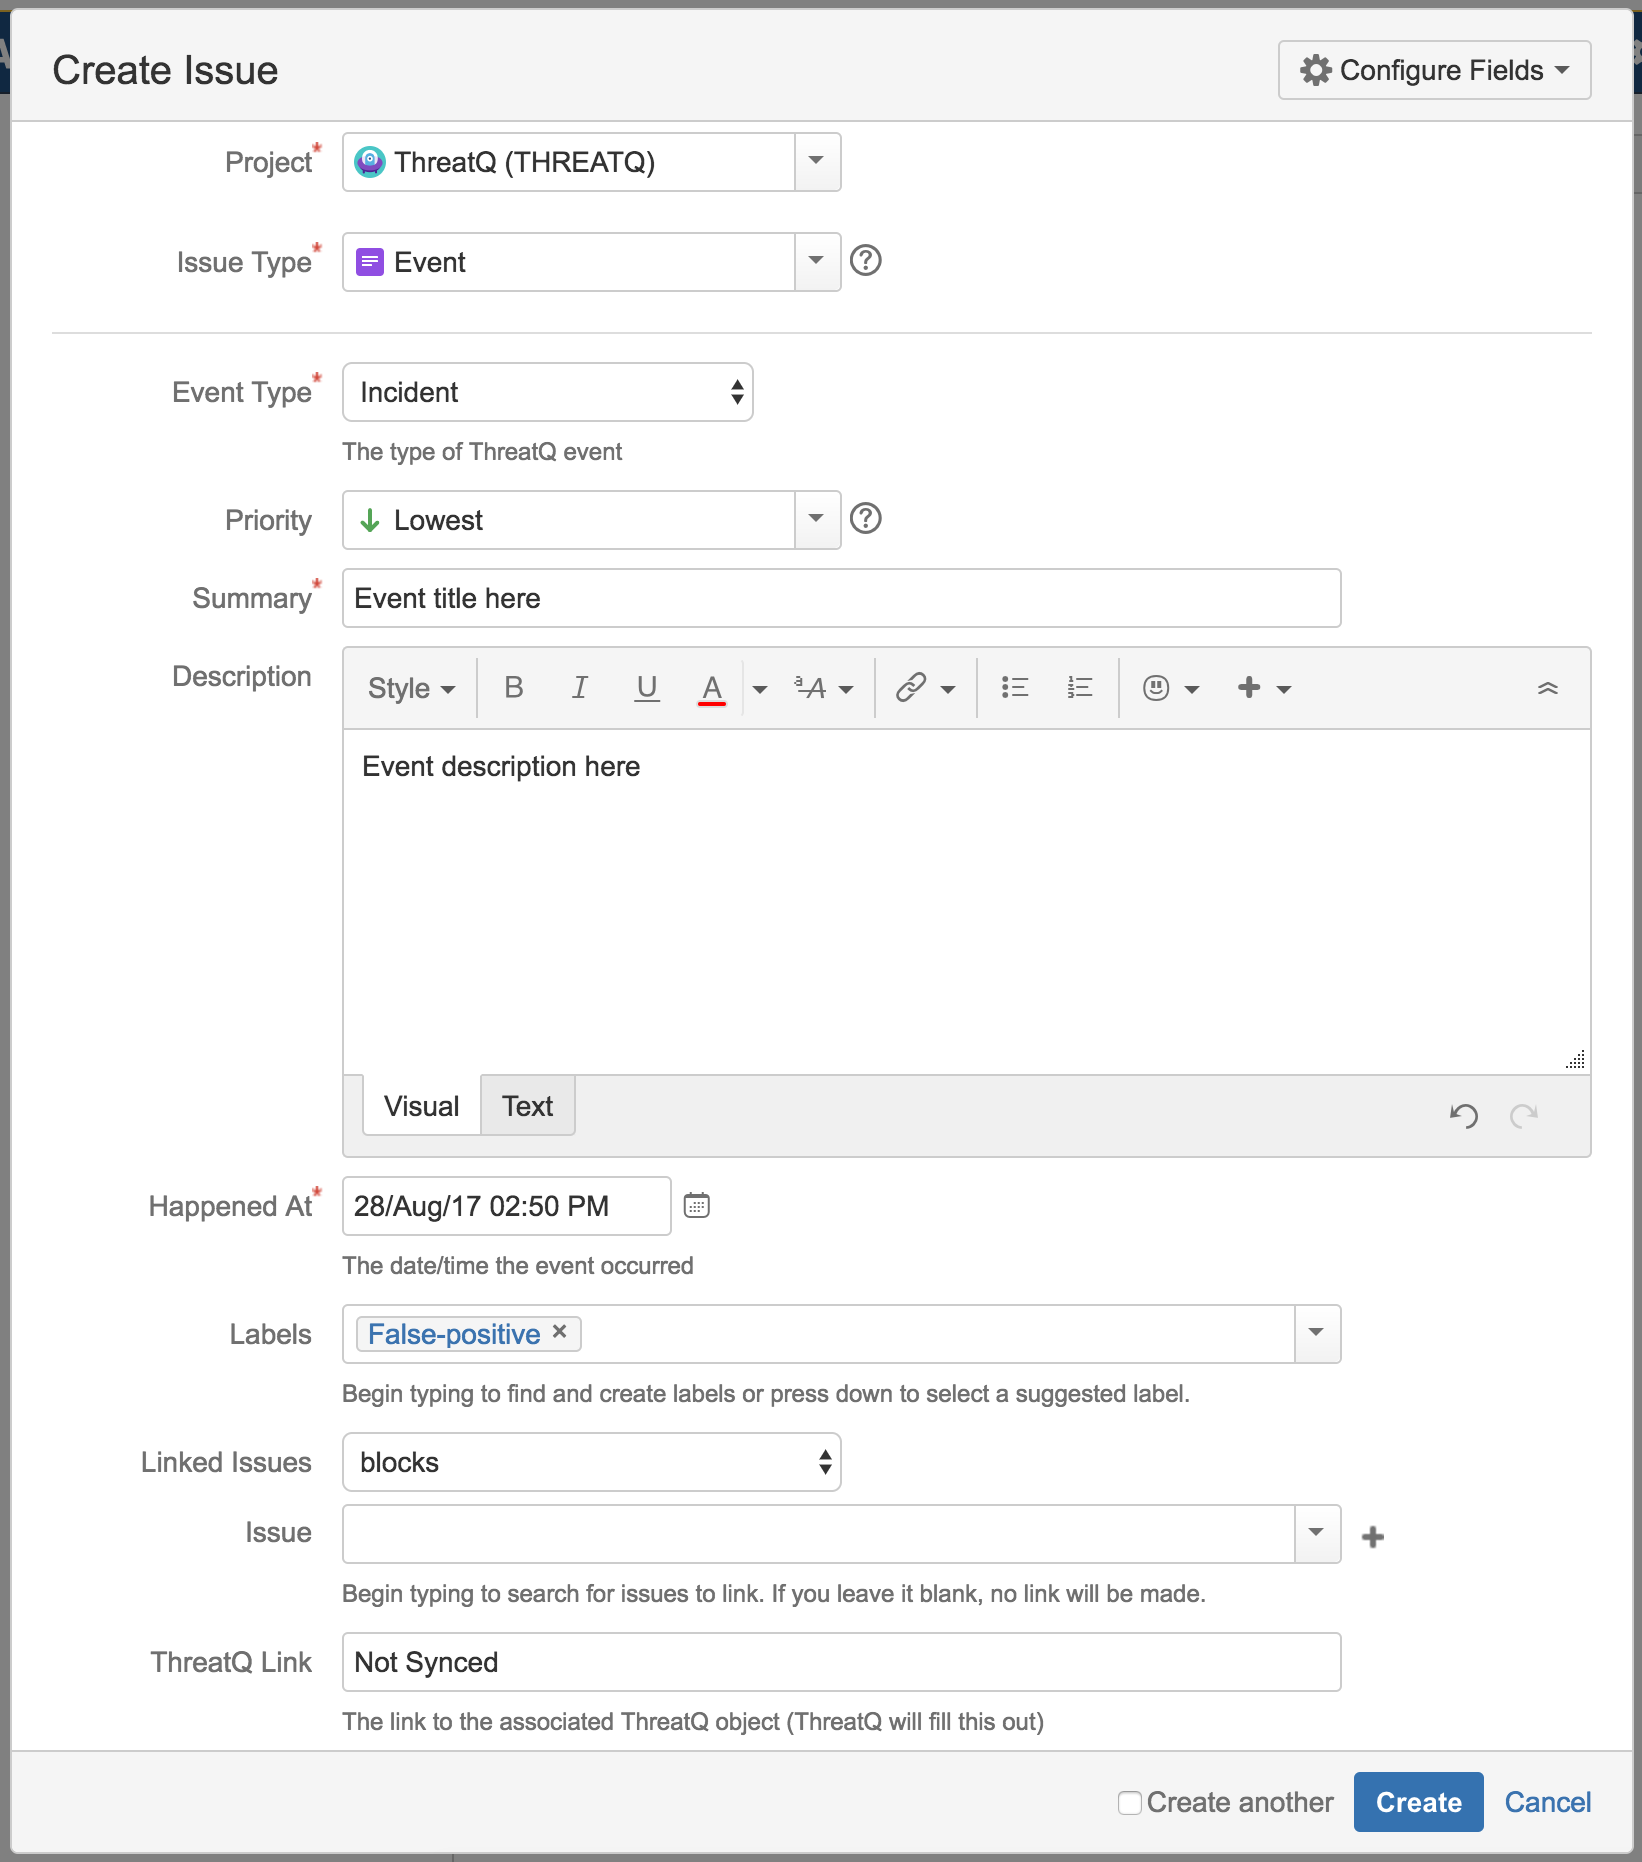
Task: Open the Priority dropdown
Action: pos(817,519)
